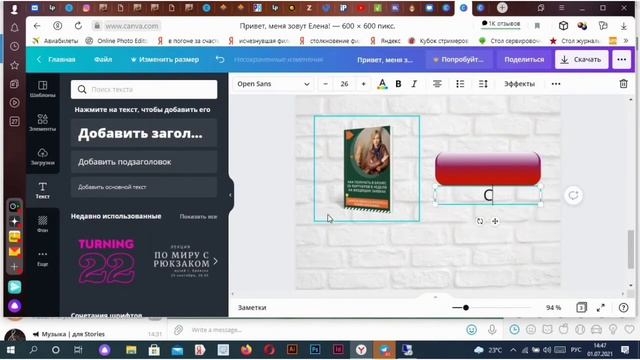Open the Online Photo Editor bookmark
Screen dimensions: 640x360
pyautogui.click(x=117, y=41)
